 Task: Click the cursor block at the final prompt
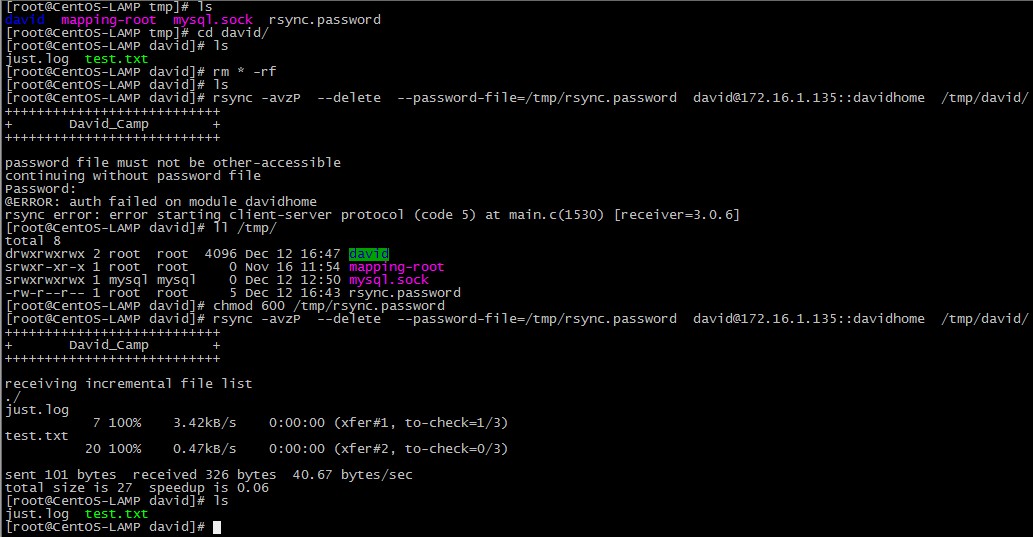point(217,527)
